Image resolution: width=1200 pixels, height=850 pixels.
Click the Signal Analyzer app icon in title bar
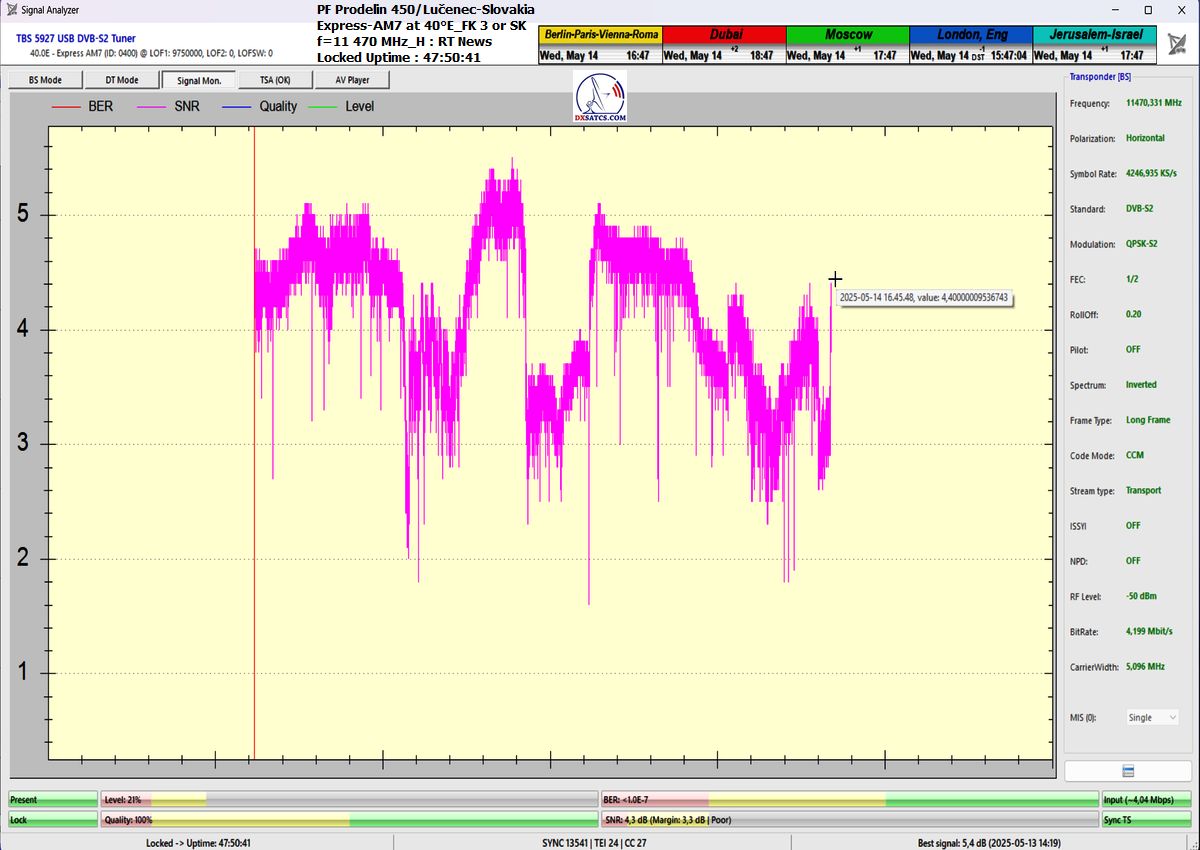pos(11,10)
